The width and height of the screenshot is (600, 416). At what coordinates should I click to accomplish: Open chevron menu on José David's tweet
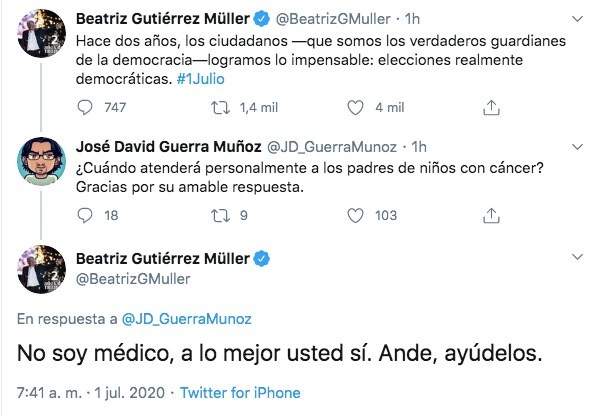[x=577, y=147]
